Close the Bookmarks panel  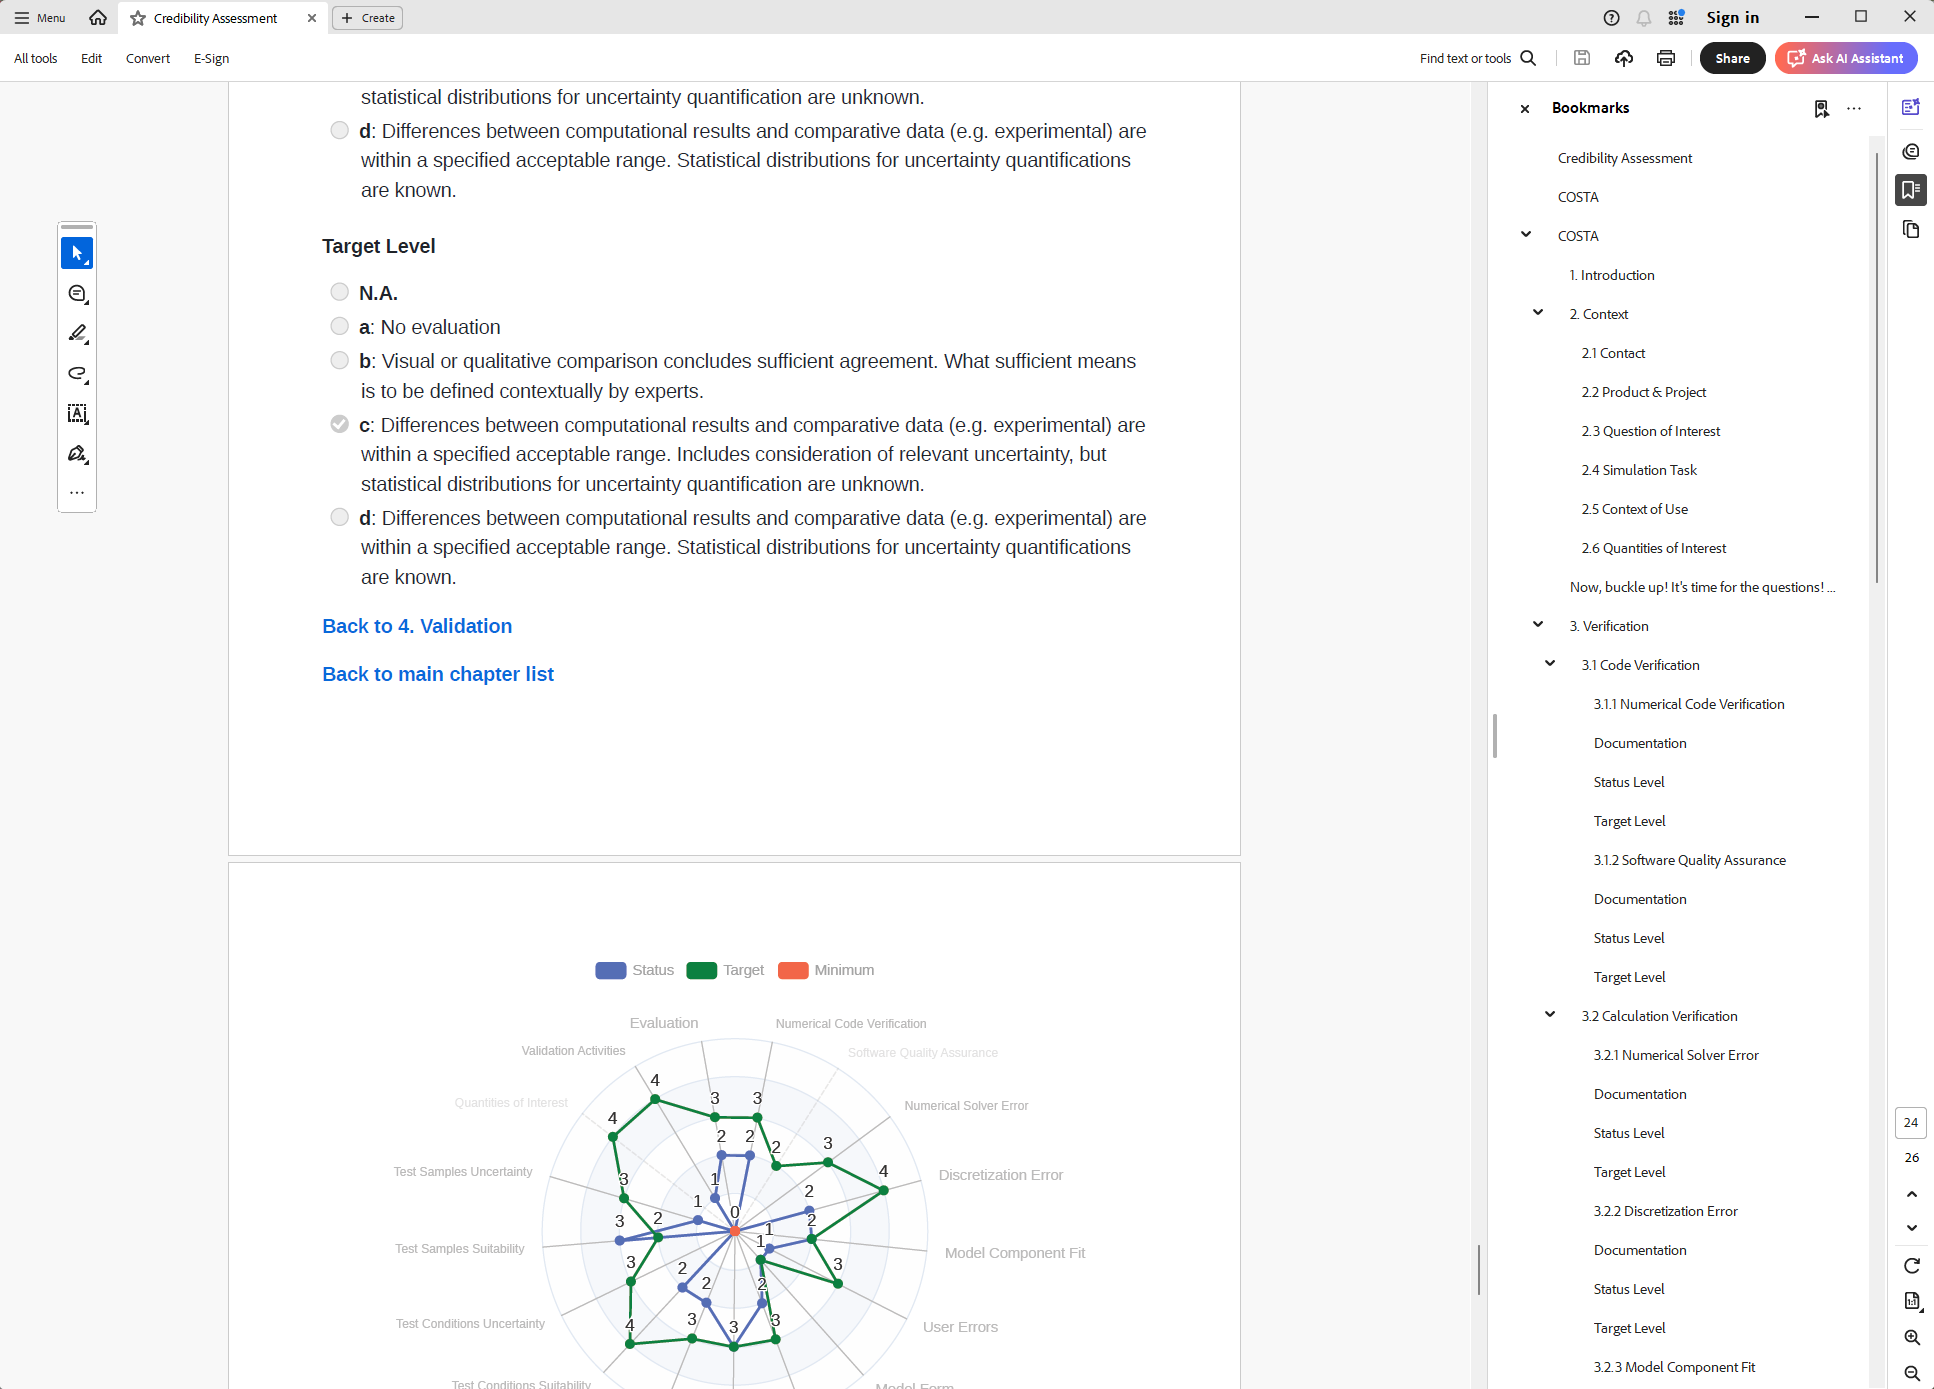1525,108
